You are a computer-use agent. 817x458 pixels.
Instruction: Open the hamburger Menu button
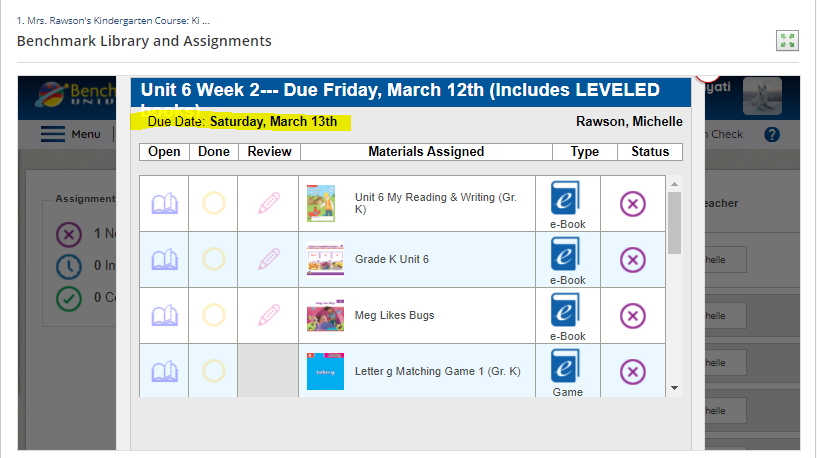tap(70, 134)
